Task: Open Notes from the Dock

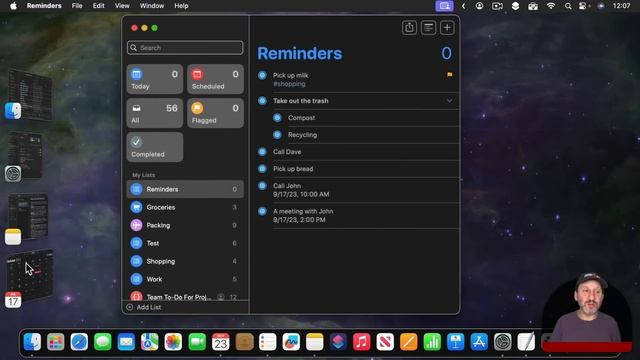Action: (315, 342)
